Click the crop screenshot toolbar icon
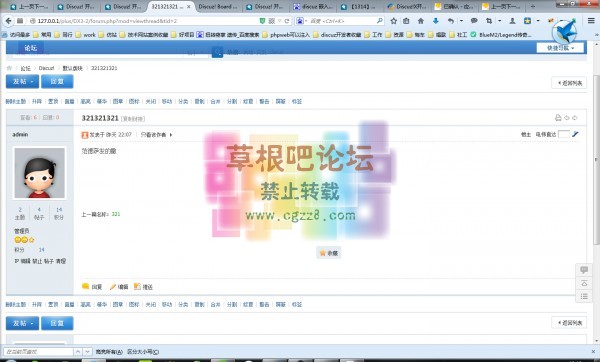 click(489, 21)
